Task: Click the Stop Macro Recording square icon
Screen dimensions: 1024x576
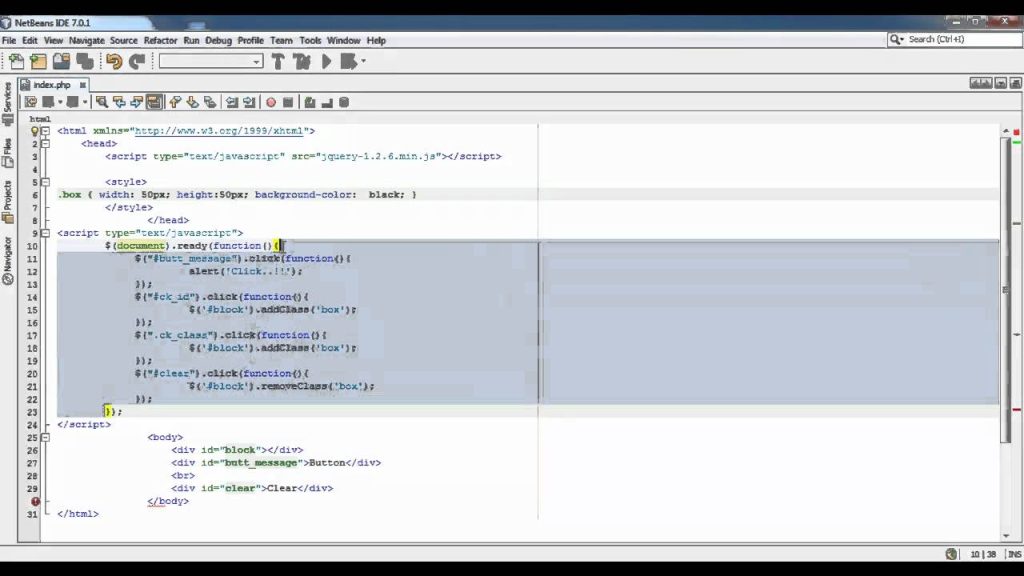Action: (288, 102)
